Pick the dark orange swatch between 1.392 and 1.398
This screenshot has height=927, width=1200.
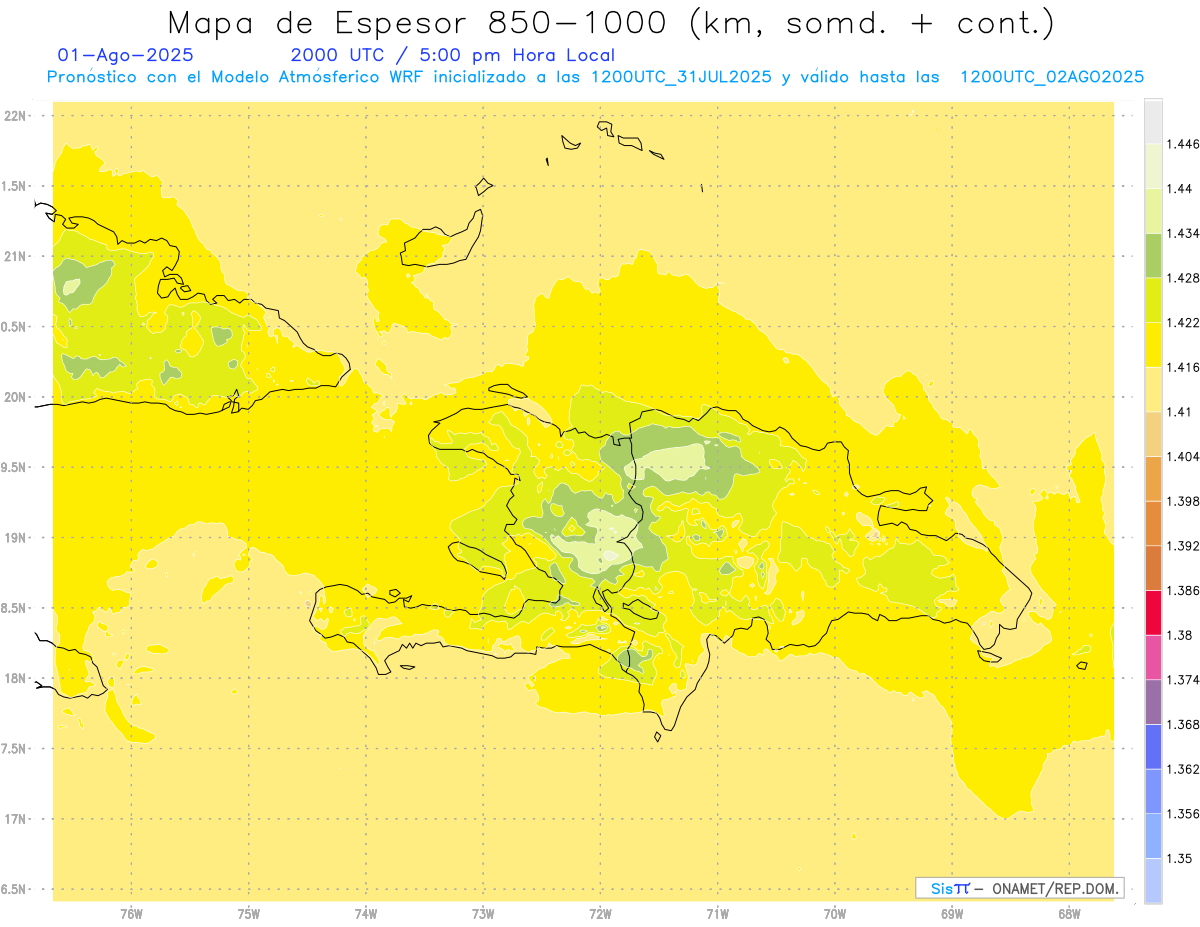[1153, 523]
